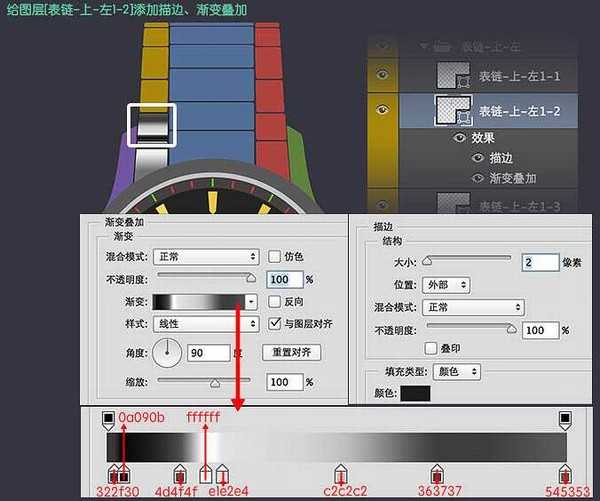The width and height of the screenshot is (600, 501).
Task: Click the 重置对齐 button
Action: coord(292,352)
